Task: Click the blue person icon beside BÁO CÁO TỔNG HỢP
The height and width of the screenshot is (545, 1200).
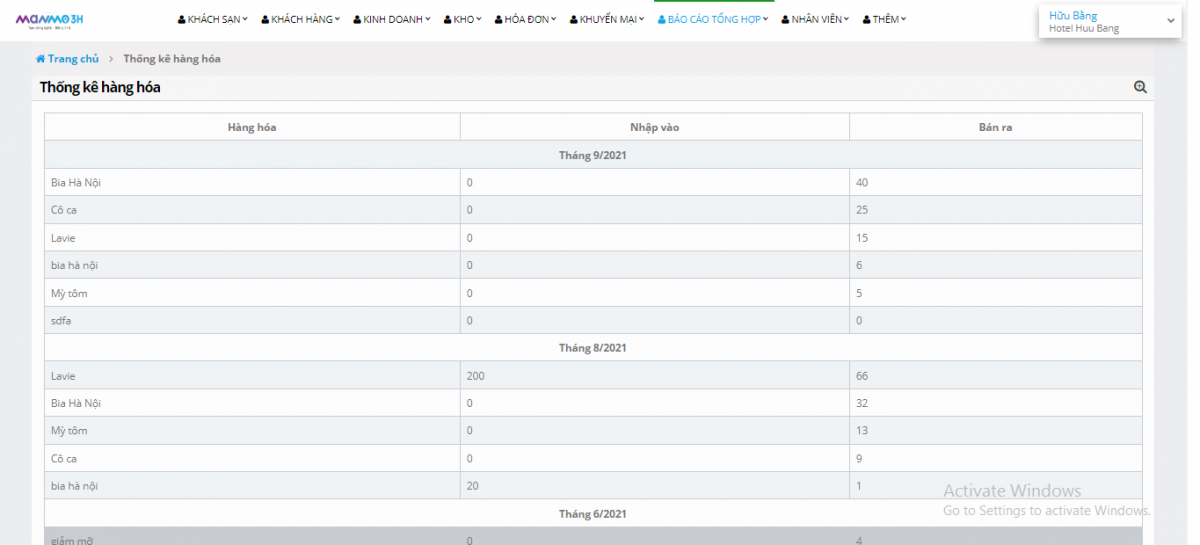Action: pyautogui.click(x=662, y=20)
